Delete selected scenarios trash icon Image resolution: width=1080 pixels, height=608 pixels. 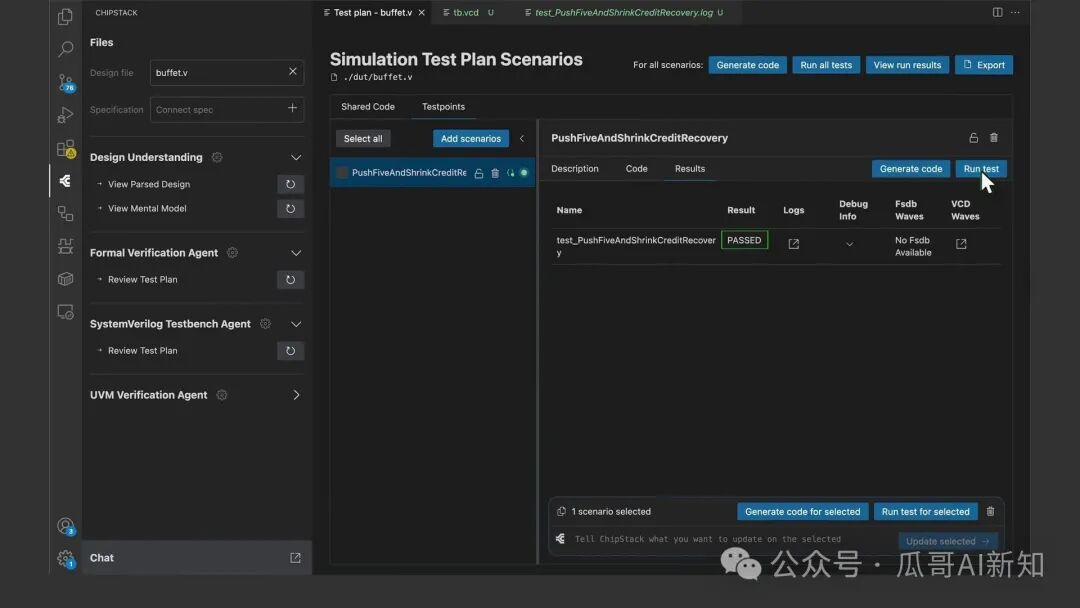[990, 512]
